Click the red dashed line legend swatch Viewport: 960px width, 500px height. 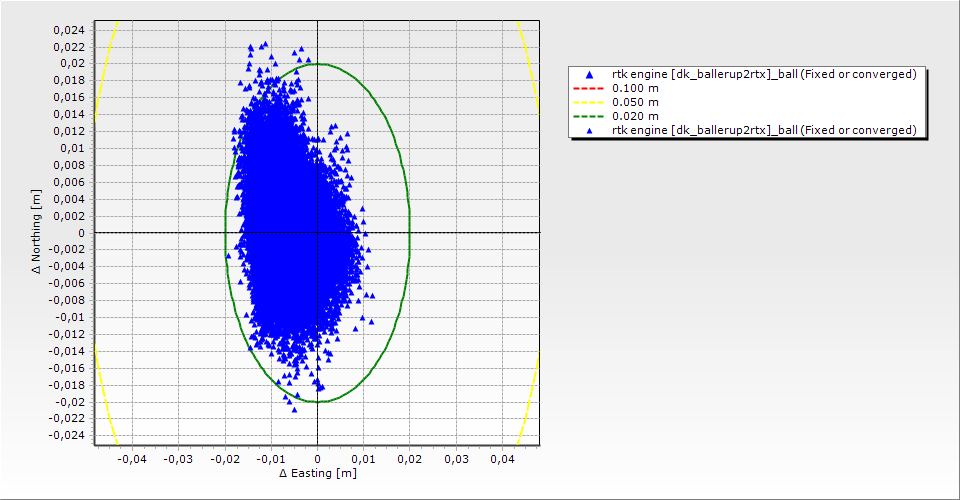pos(588,88)
